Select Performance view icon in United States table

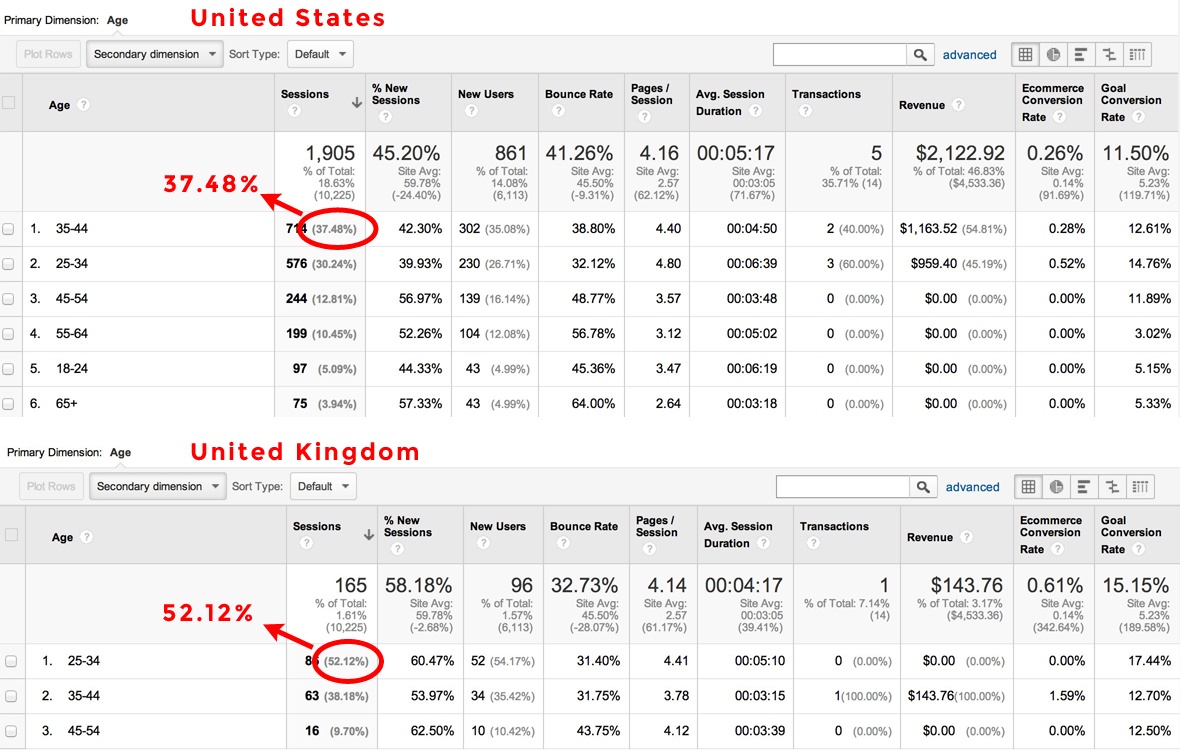click(x=1081, y=55)
